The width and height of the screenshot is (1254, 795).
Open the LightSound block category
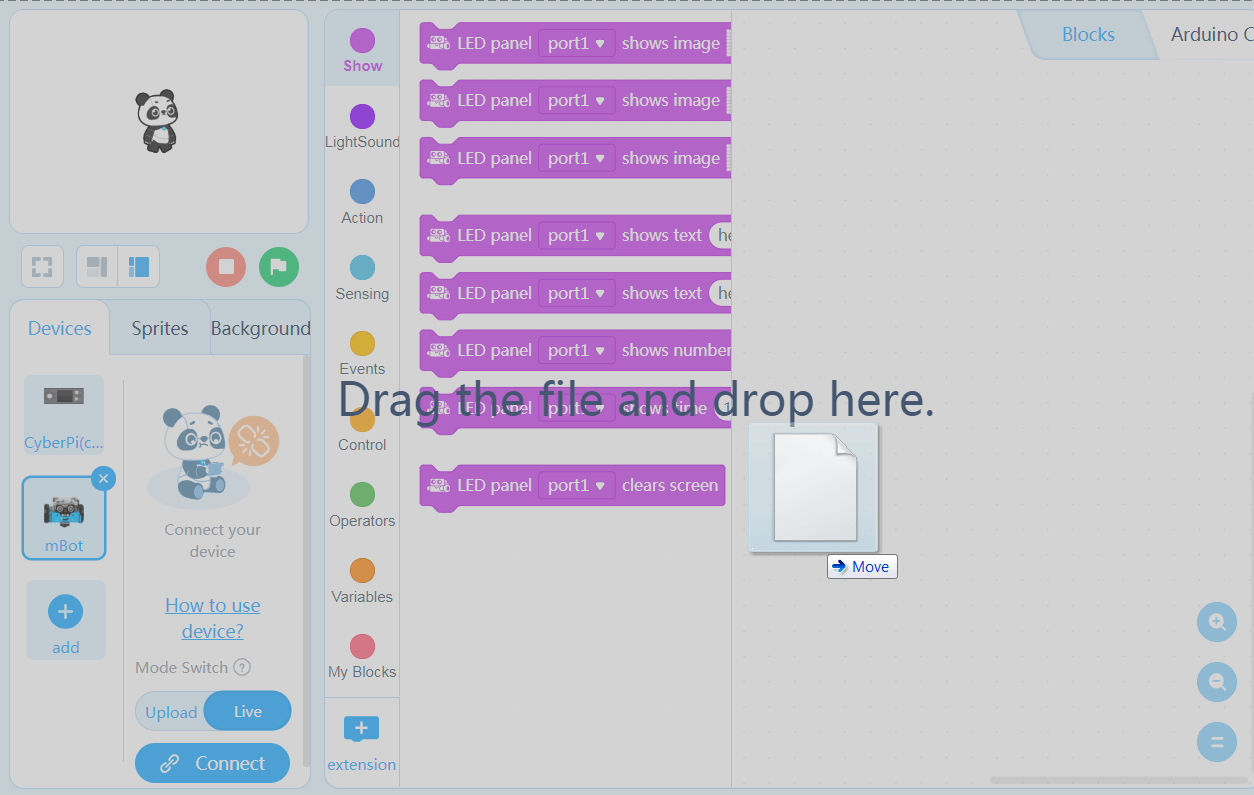(361, 125)
